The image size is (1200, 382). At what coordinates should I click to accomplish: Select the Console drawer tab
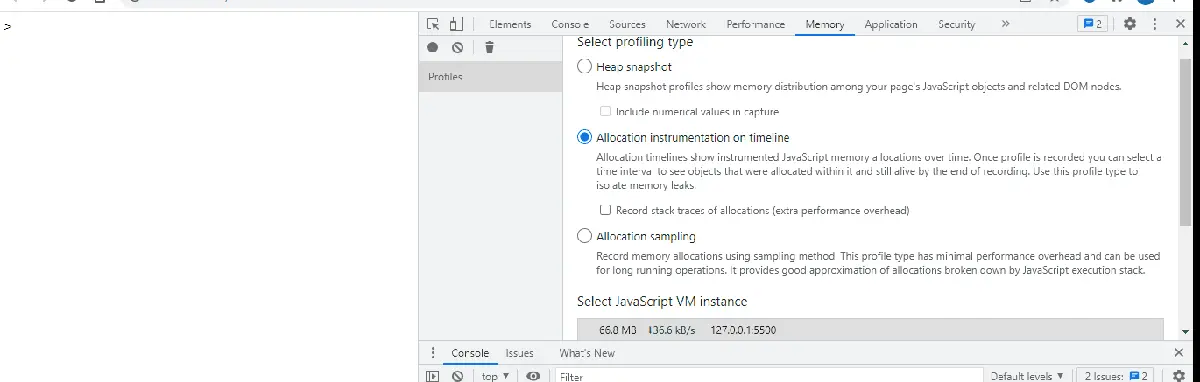coord(470,353)
